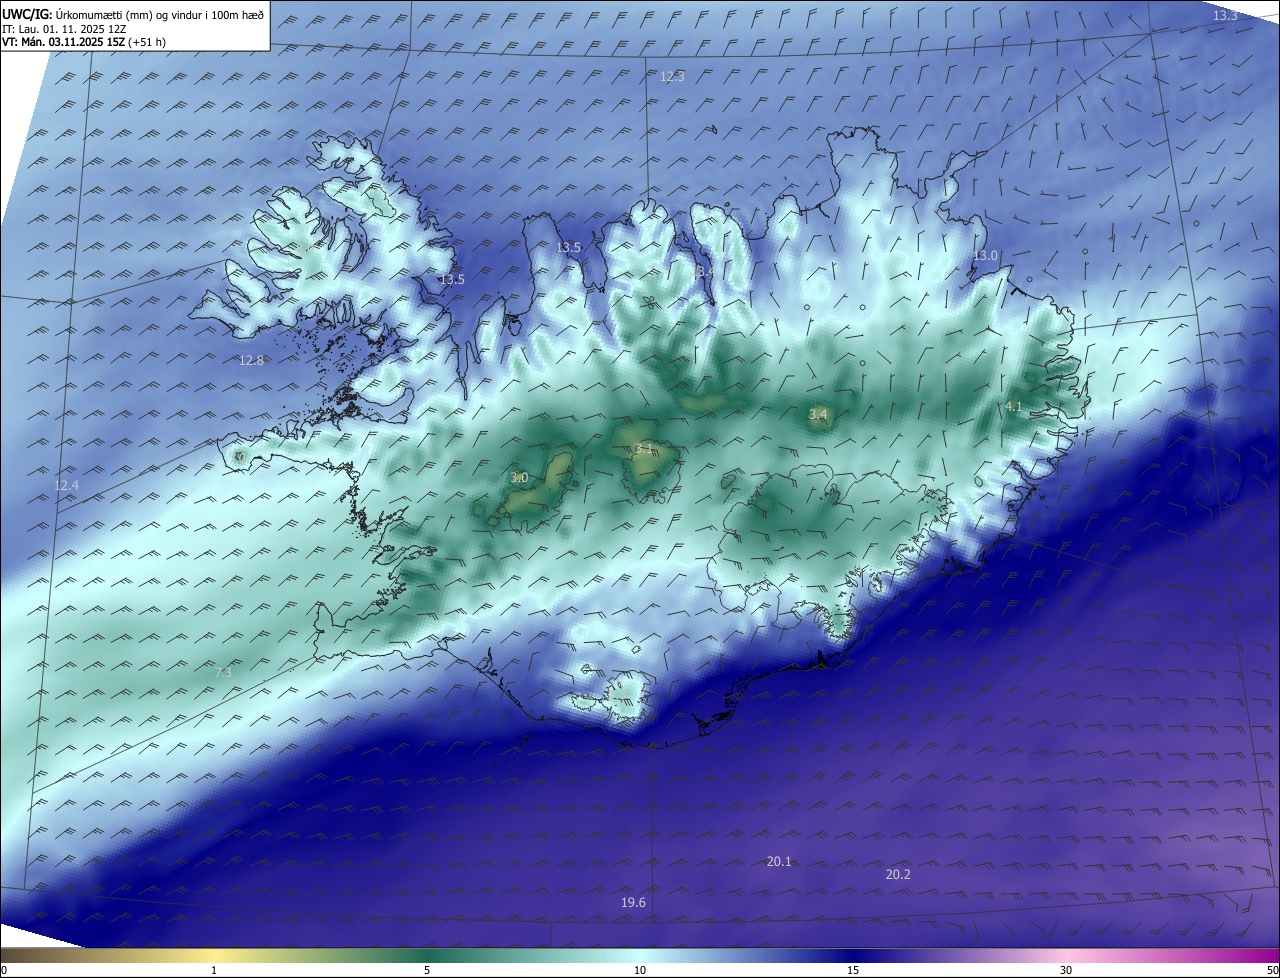
Task: Click the map title 'Úrkomumætti (mm) og vindur'
Action: pos(130,14)
